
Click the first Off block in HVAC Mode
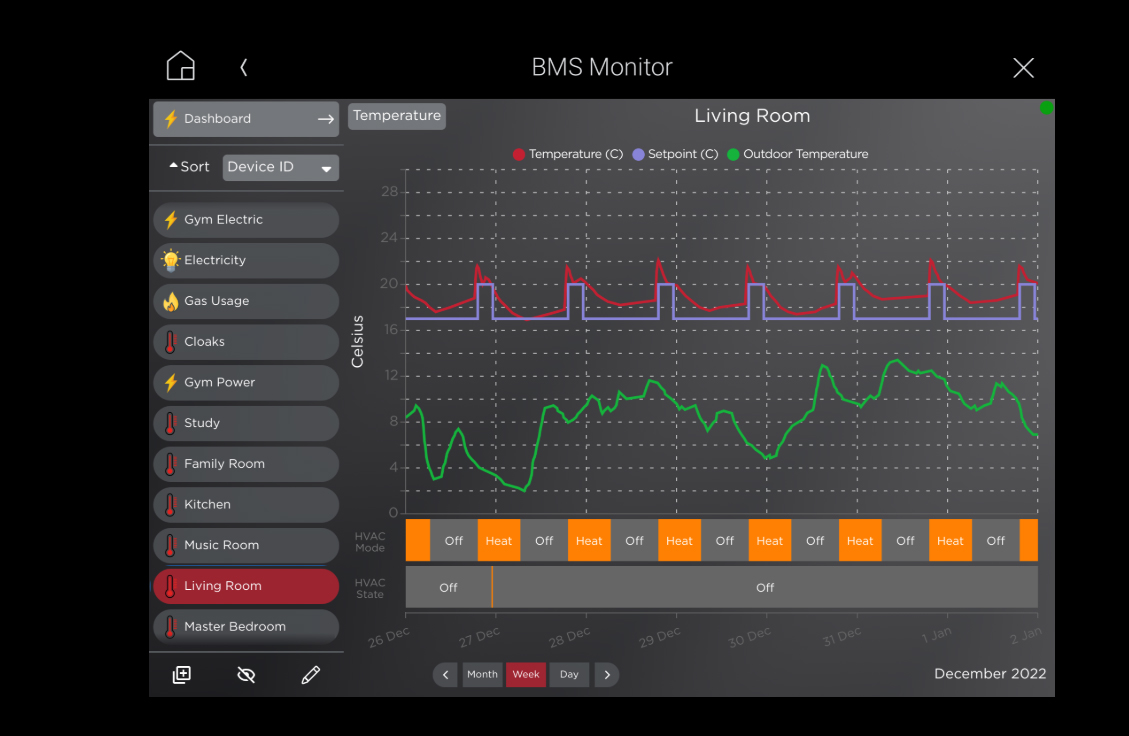(454, 541)
